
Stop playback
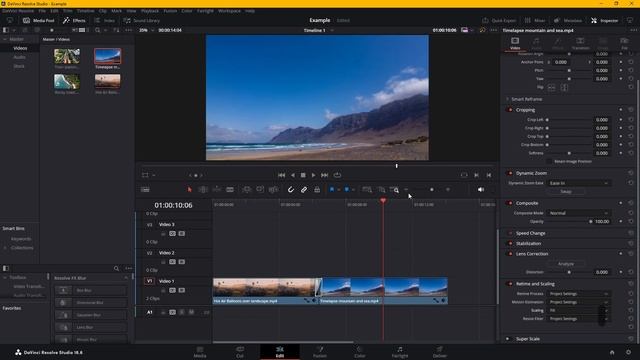pos(303,175)
